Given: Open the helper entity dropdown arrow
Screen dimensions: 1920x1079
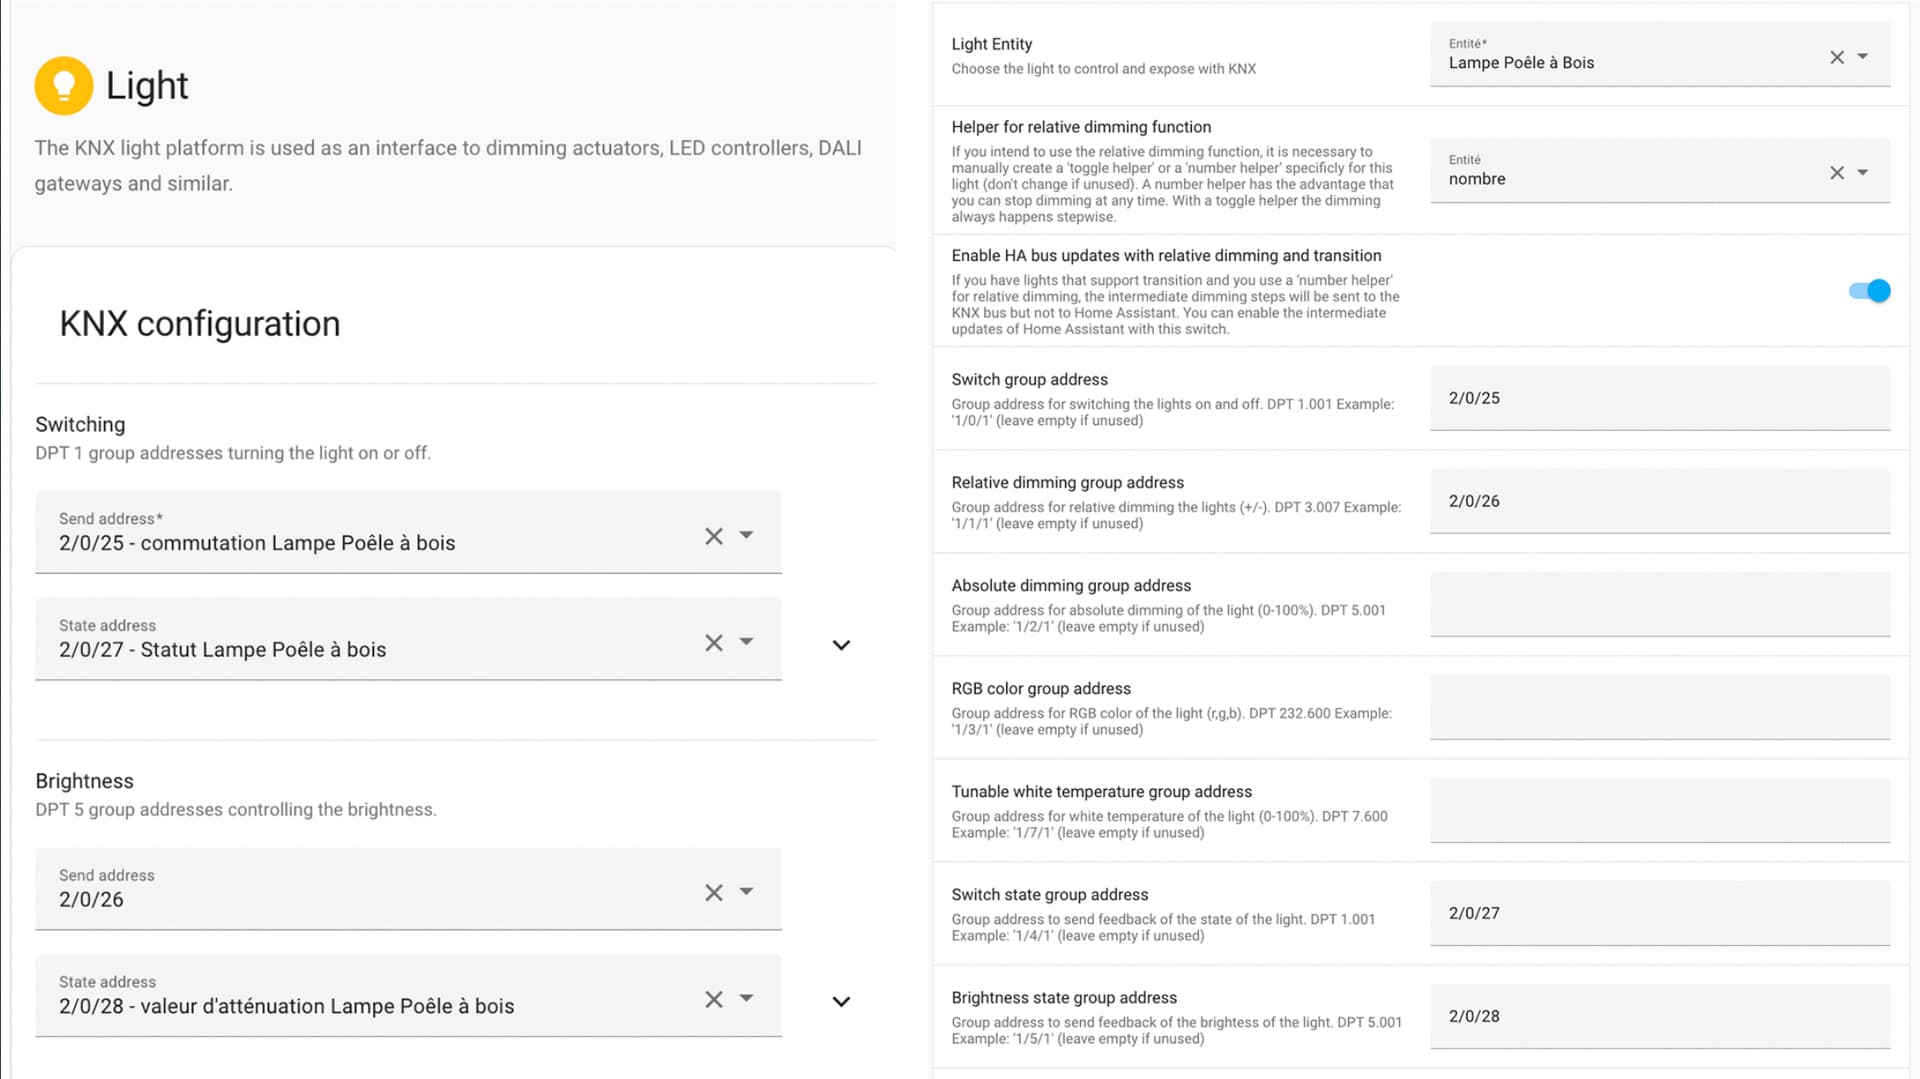Looking at the screenshot, I should click(1862, 173).
